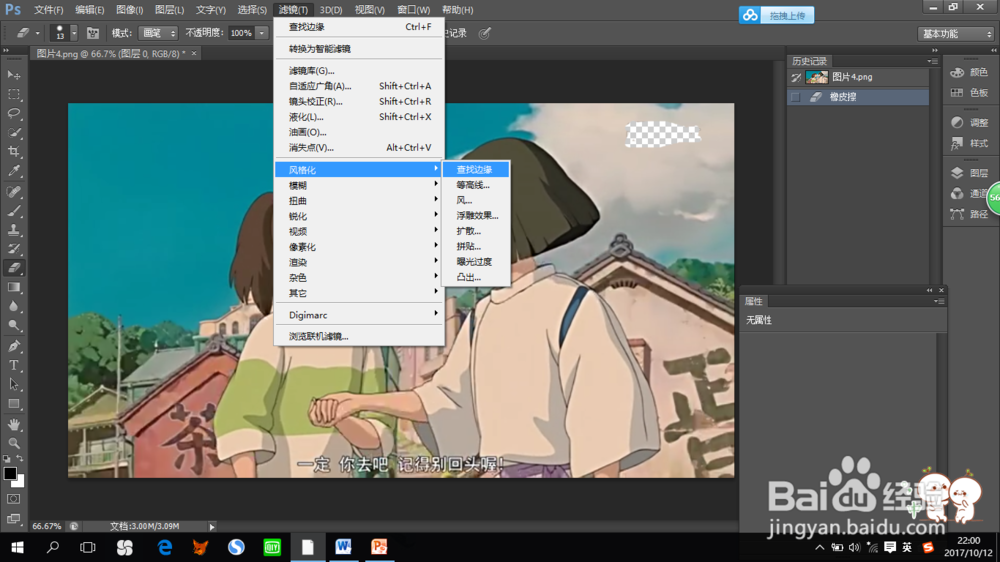Toggle the brush panel button
The height and width of the screenshot is (562, 1000).
click(92, 33)
